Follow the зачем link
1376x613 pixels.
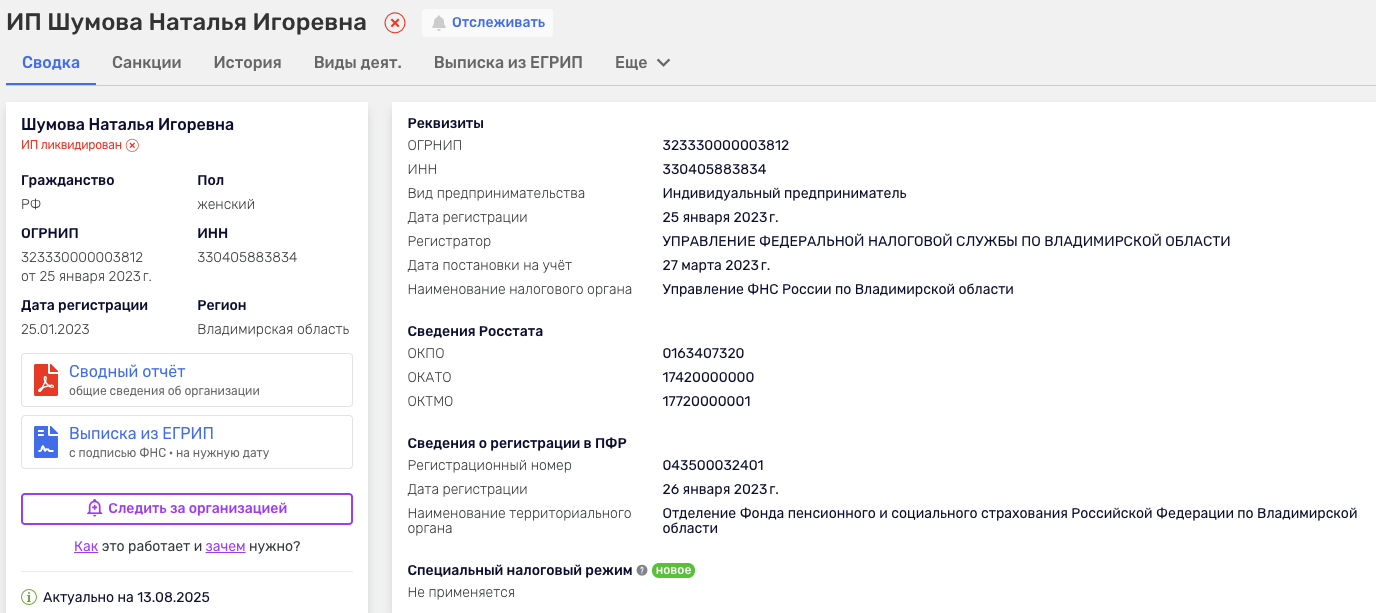pos(225,547)
